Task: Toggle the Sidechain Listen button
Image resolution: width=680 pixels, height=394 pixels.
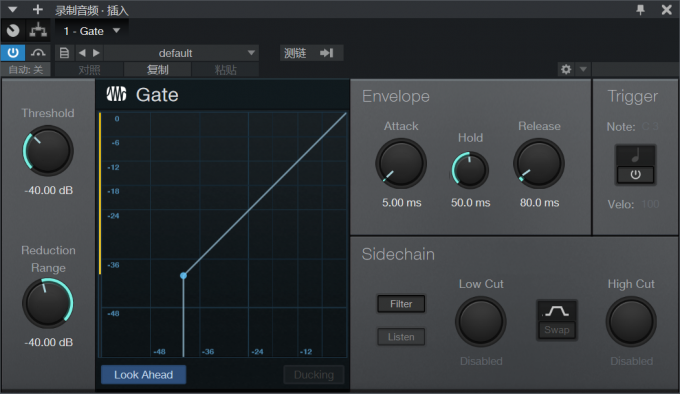Action: 401,337
